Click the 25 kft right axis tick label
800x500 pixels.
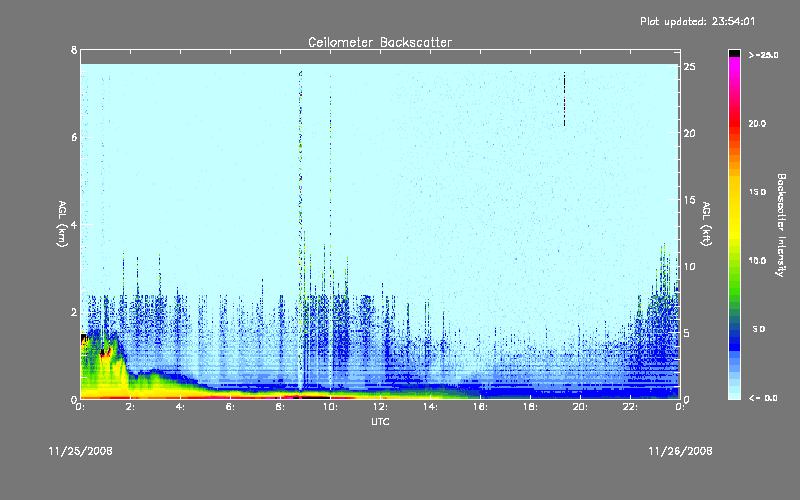[690, 67]
